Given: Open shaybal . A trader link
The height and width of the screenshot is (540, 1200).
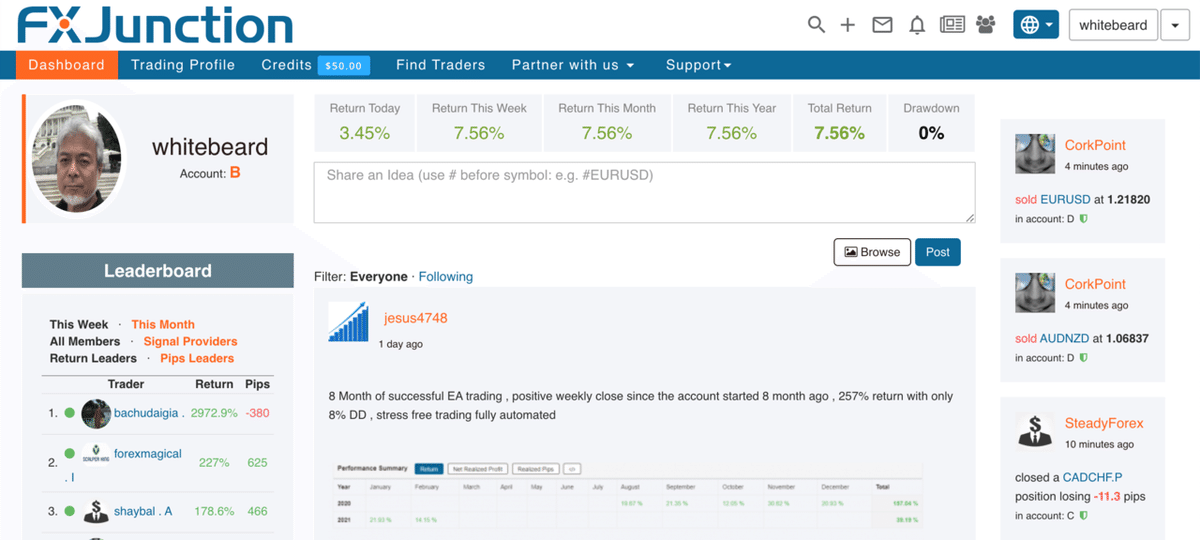Looking at the screenshot, I should (143, 511).
